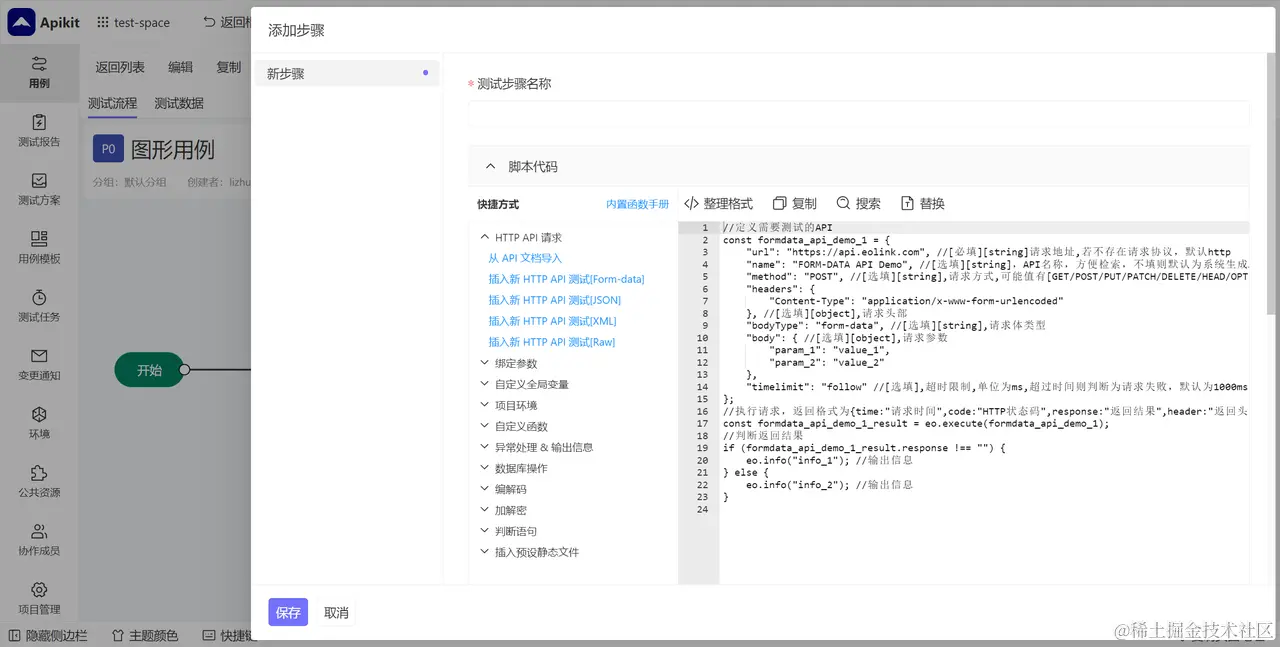This screenshot has width=1280, height=647.
Task: Click the 整理格式 format code button
Action: [x=718, y=203]
